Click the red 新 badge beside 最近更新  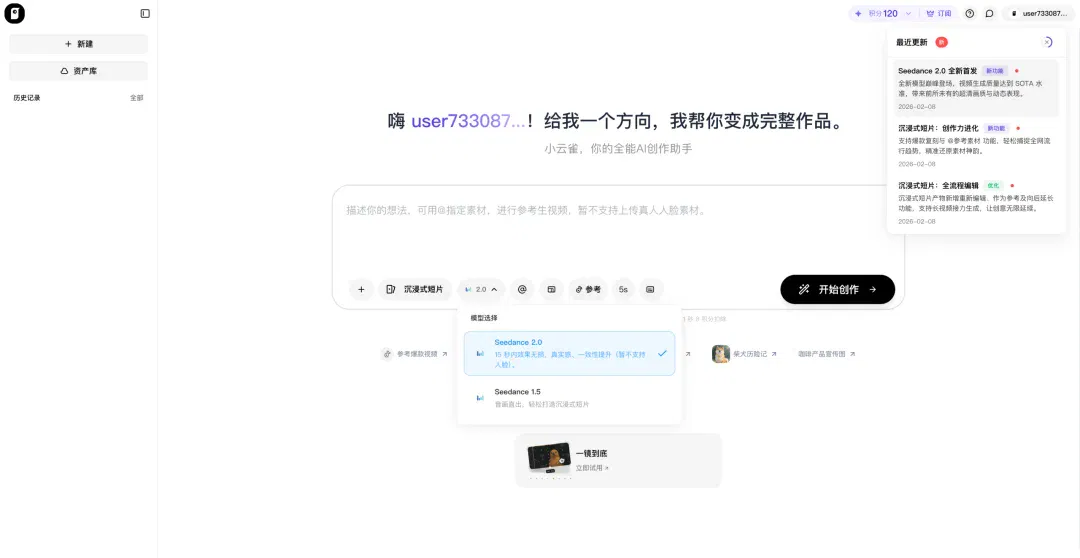point(941,42)
